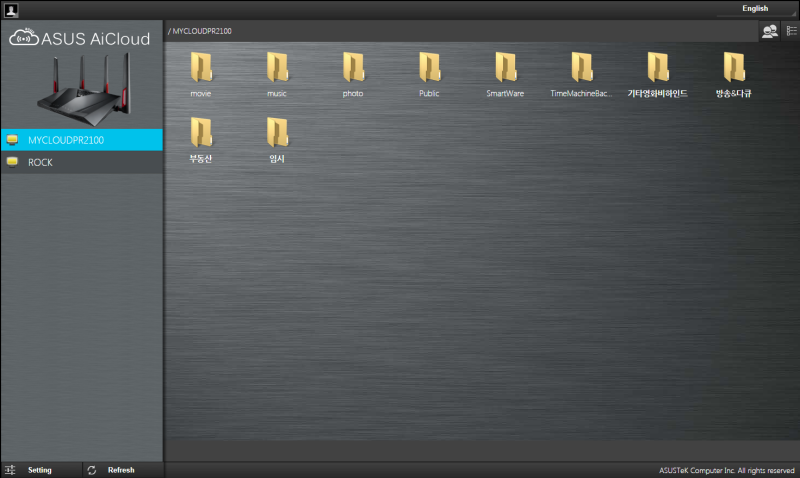Click the ASUSTeK Computer Inc. copyright text
The width and height of the screenshot is (800, 478).
(727, 470)
